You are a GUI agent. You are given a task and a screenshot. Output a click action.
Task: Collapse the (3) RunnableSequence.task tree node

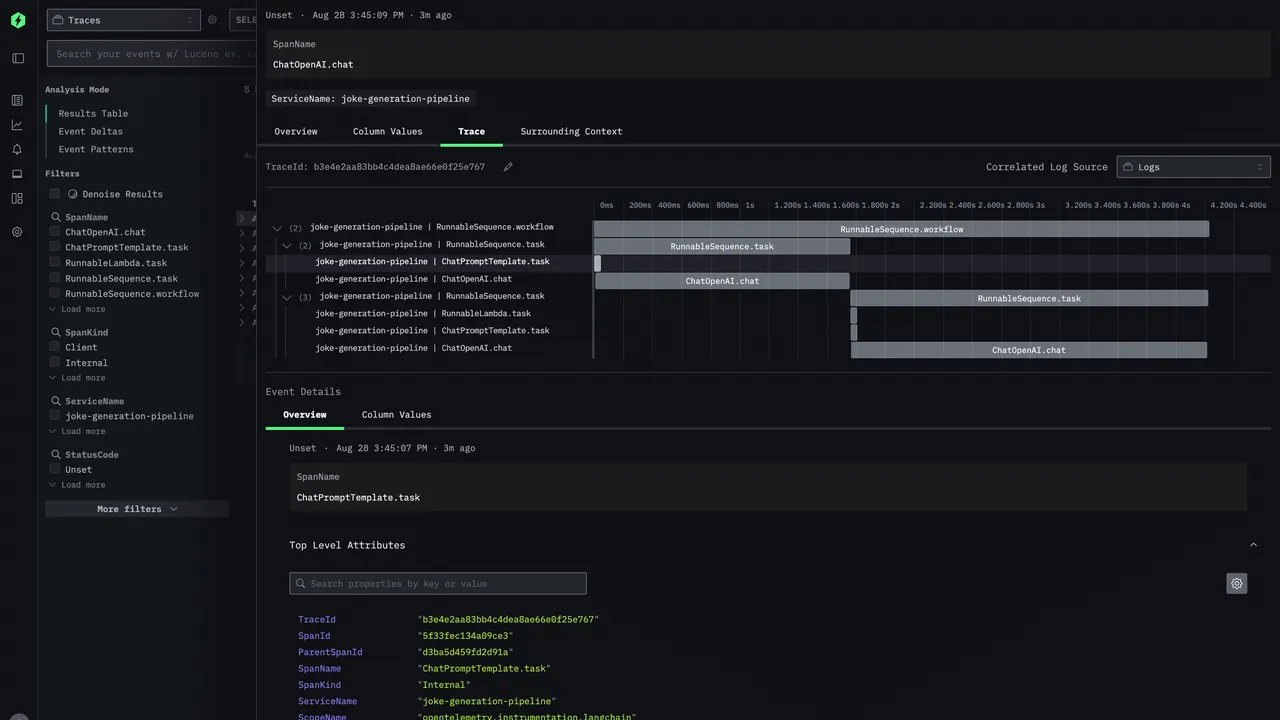tap(287, 297)
